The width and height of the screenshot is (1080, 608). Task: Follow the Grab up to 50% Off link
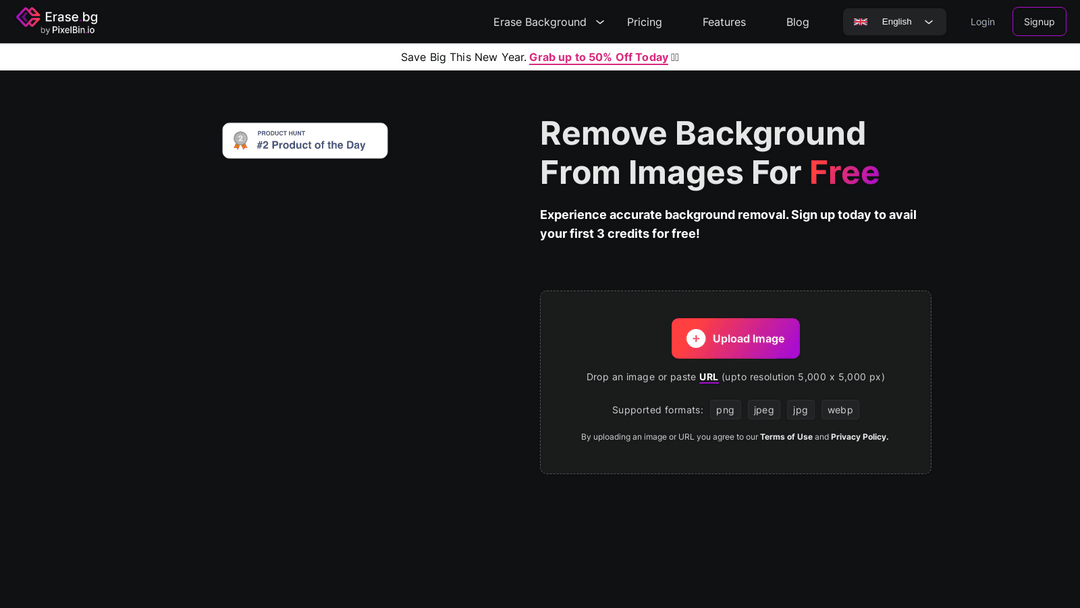coord(598,57)
